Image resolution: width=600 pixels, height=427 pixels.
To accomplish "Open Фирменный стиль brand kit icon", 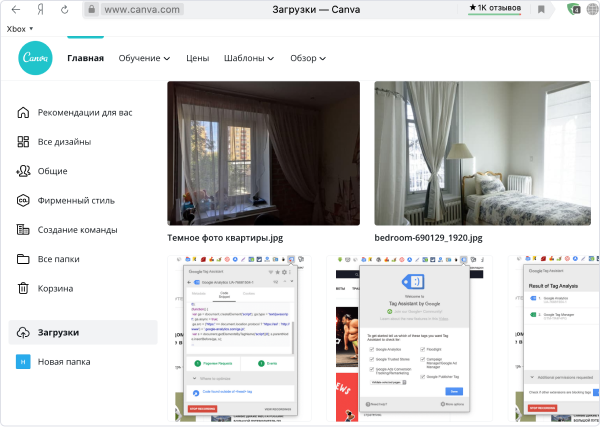I will click(x=23, y=201).
